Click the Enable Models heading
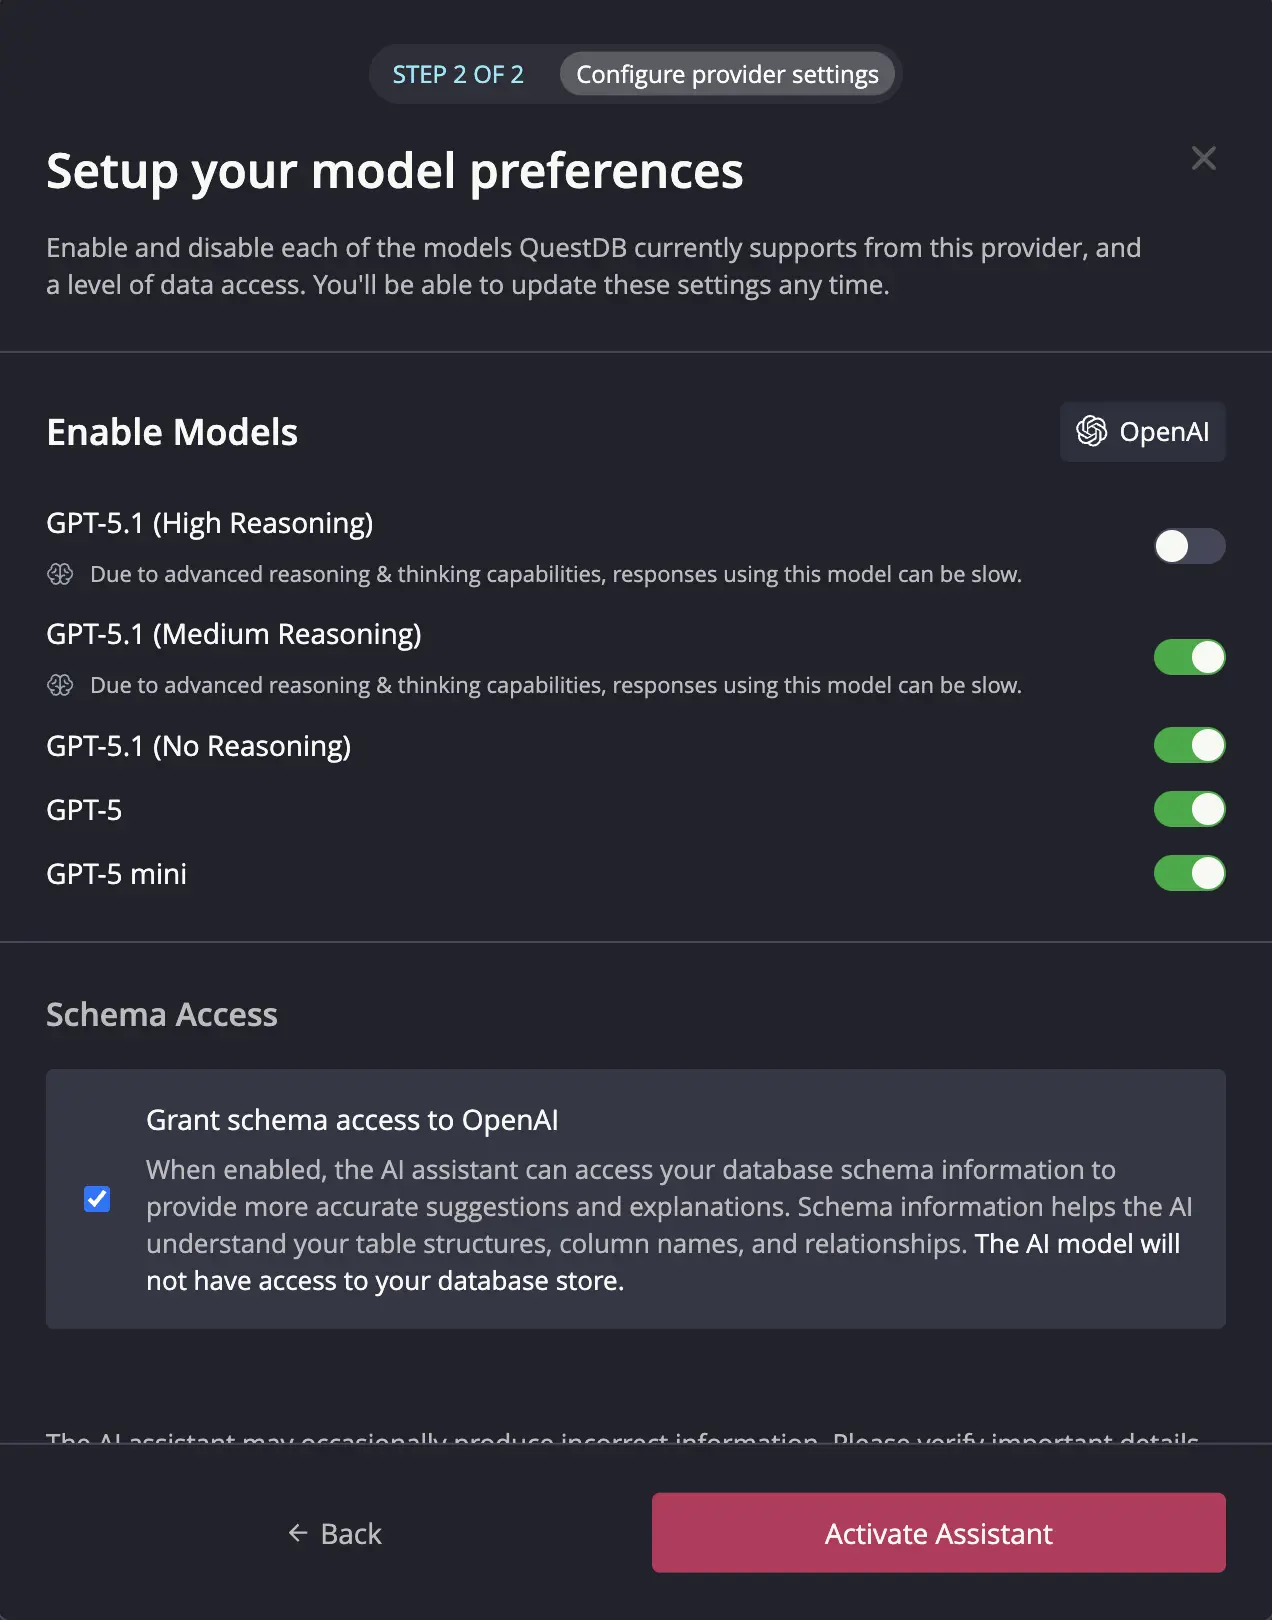Image resolution: width=1272 pixels, height=1620 pixels. pyautogui.click(x=171, y=432)
